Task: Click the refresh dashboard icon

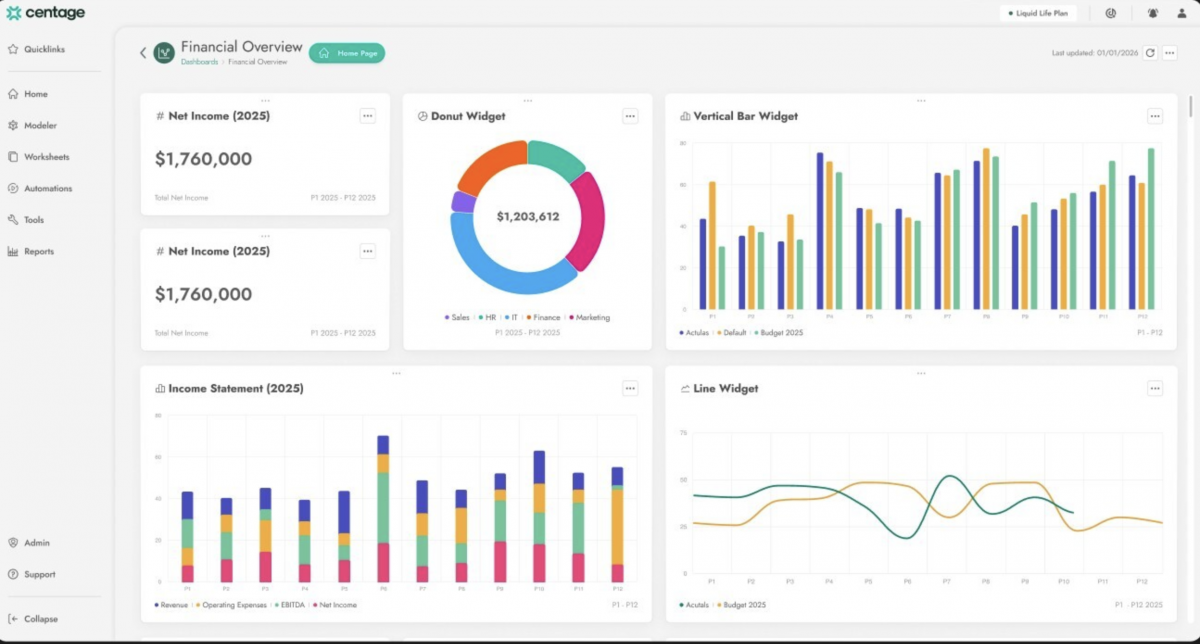Action: [1150, 53]
